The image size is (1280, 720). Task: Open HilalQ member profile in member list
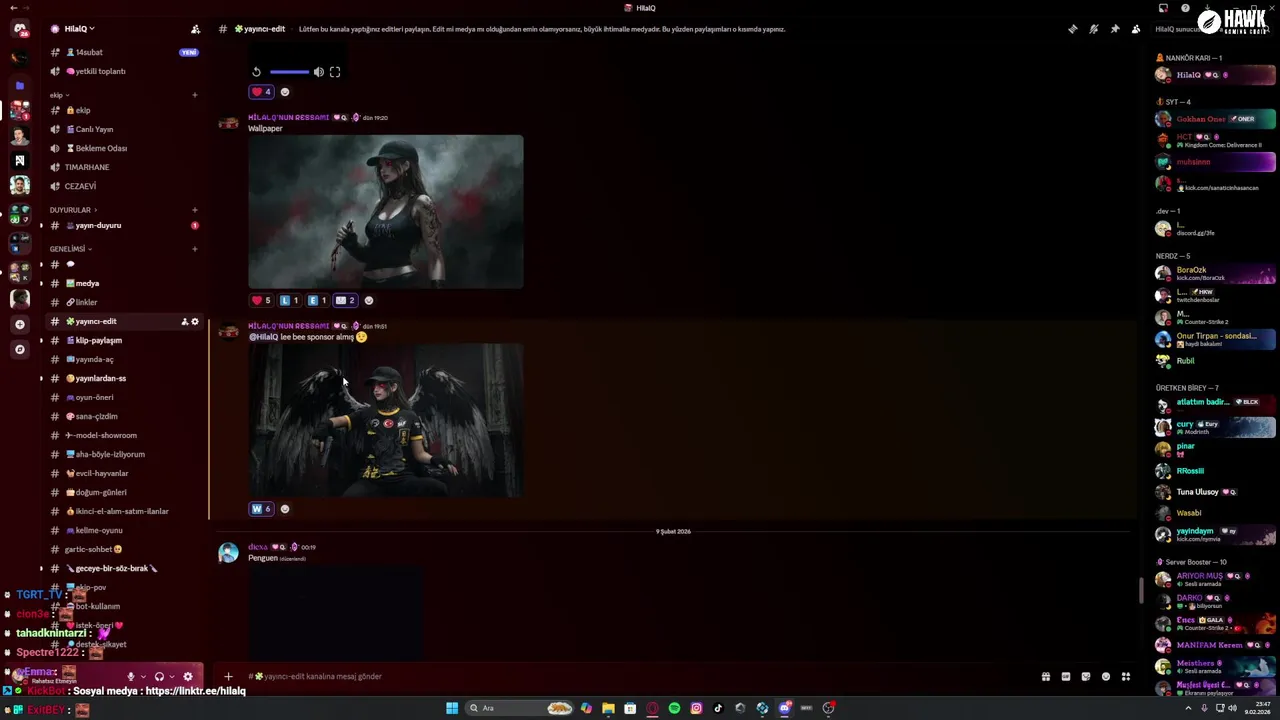pos(1214,75)
